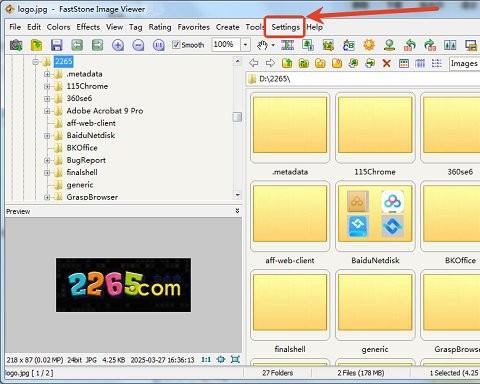Go to the next image with the green right-arrow icon
The width and height of the screenshot is (480, 384).
[97, 45]
